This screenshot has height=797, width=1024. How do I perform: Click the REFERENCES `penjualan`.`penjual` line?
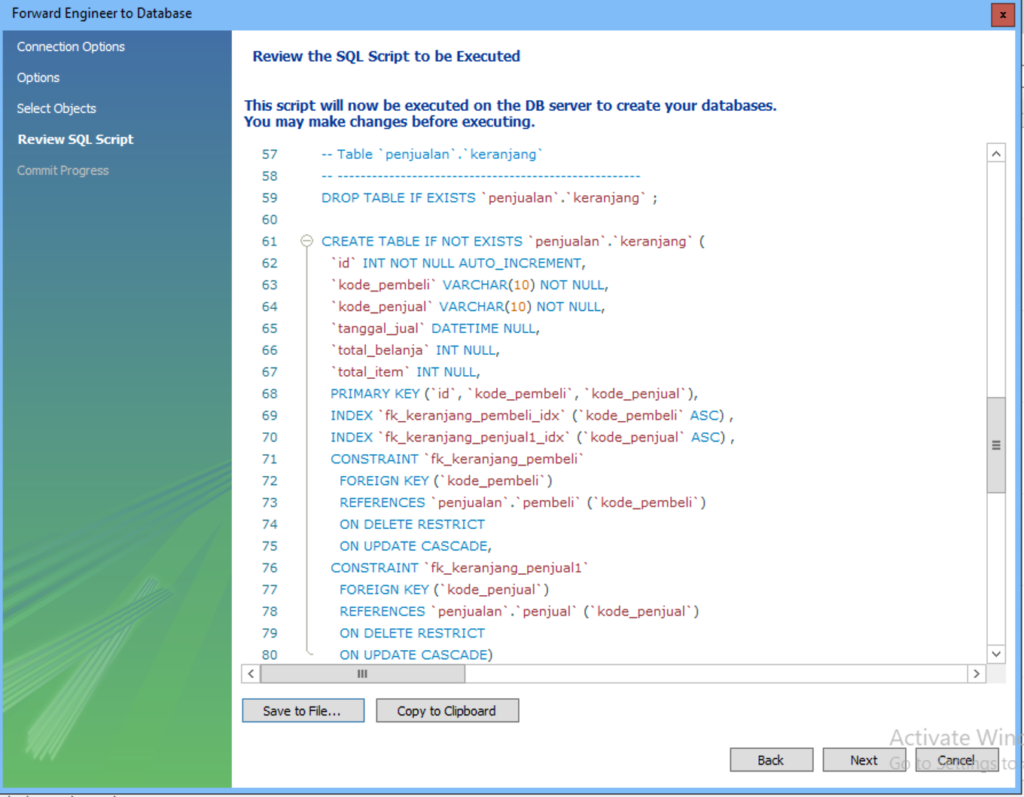519,611
